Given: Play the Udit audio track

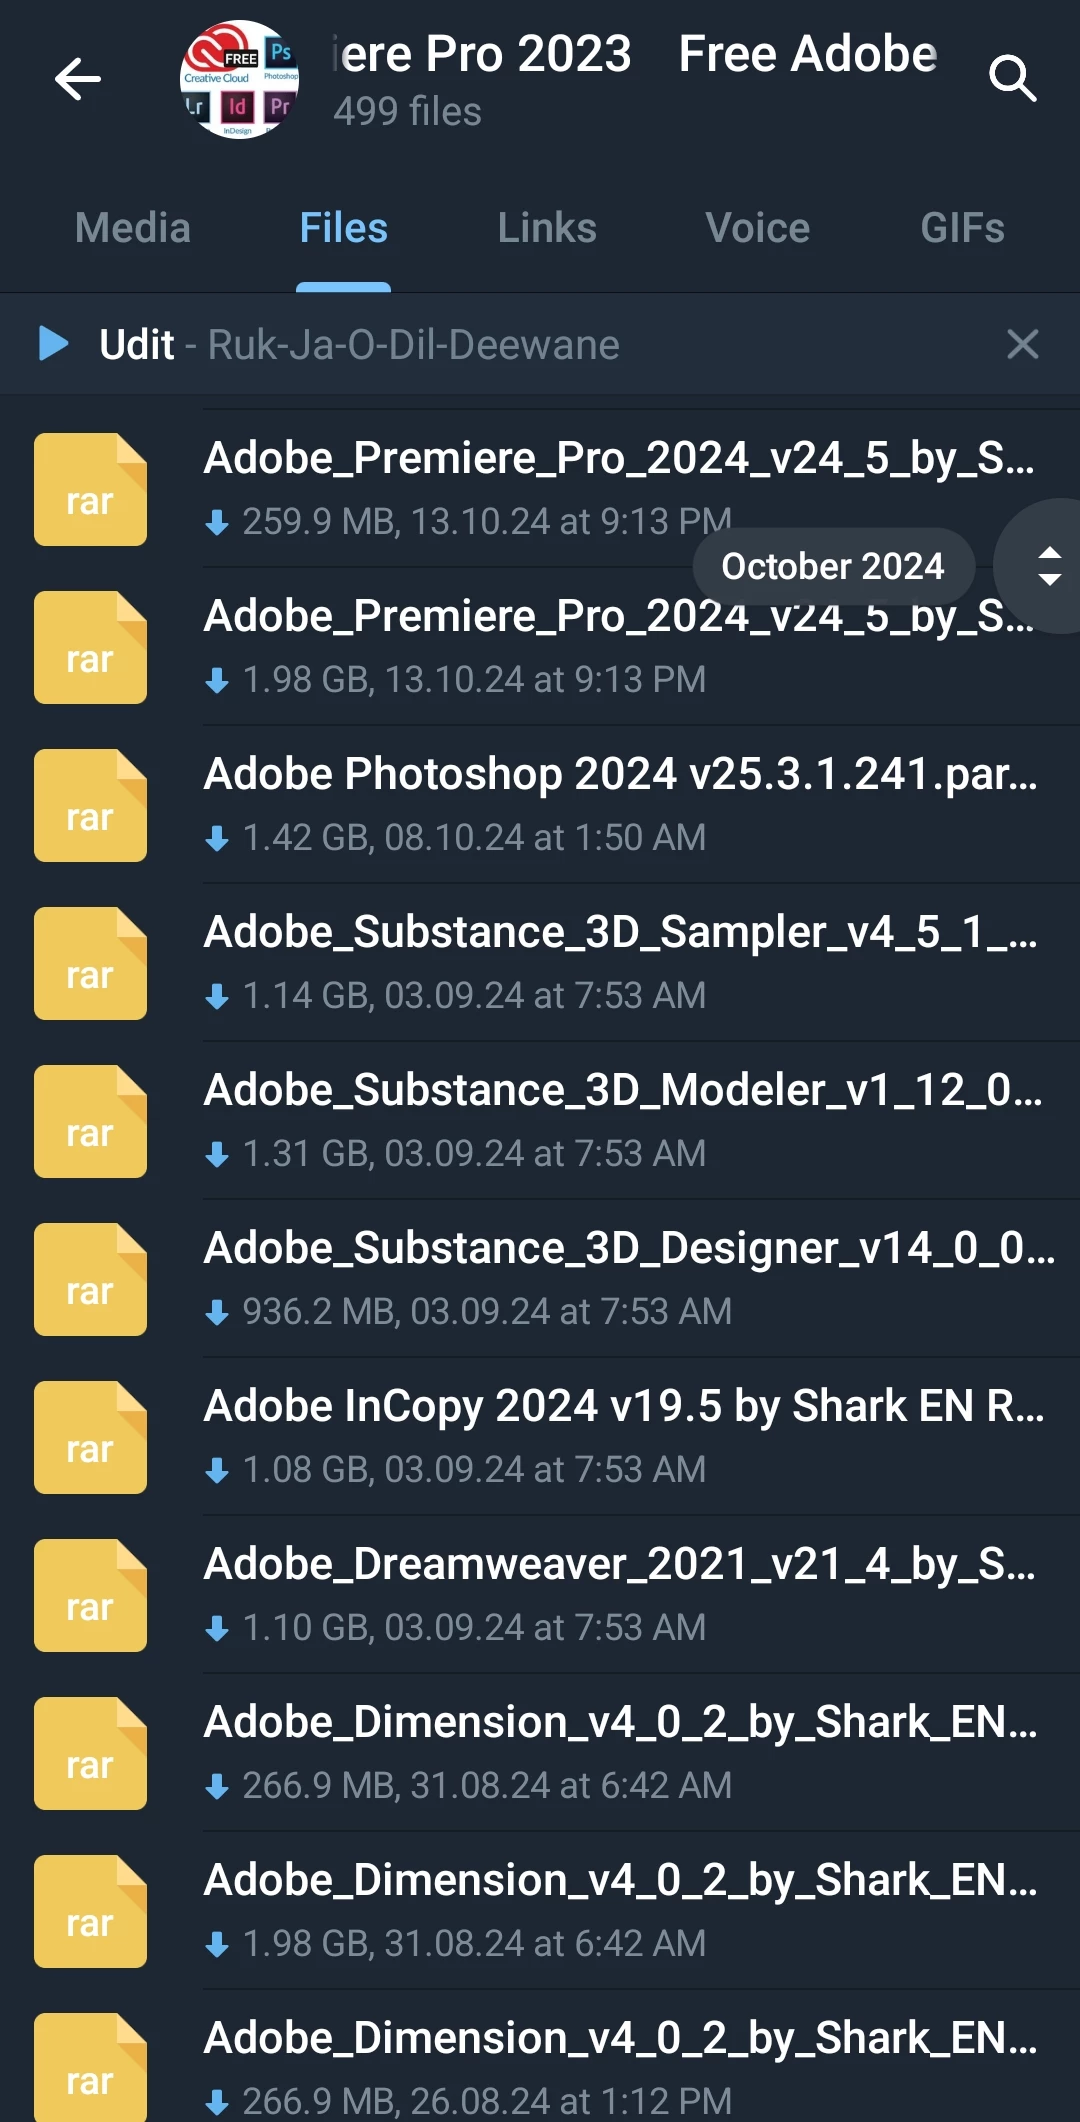Looking at the screenshot, I should click(x=53, y=343).
